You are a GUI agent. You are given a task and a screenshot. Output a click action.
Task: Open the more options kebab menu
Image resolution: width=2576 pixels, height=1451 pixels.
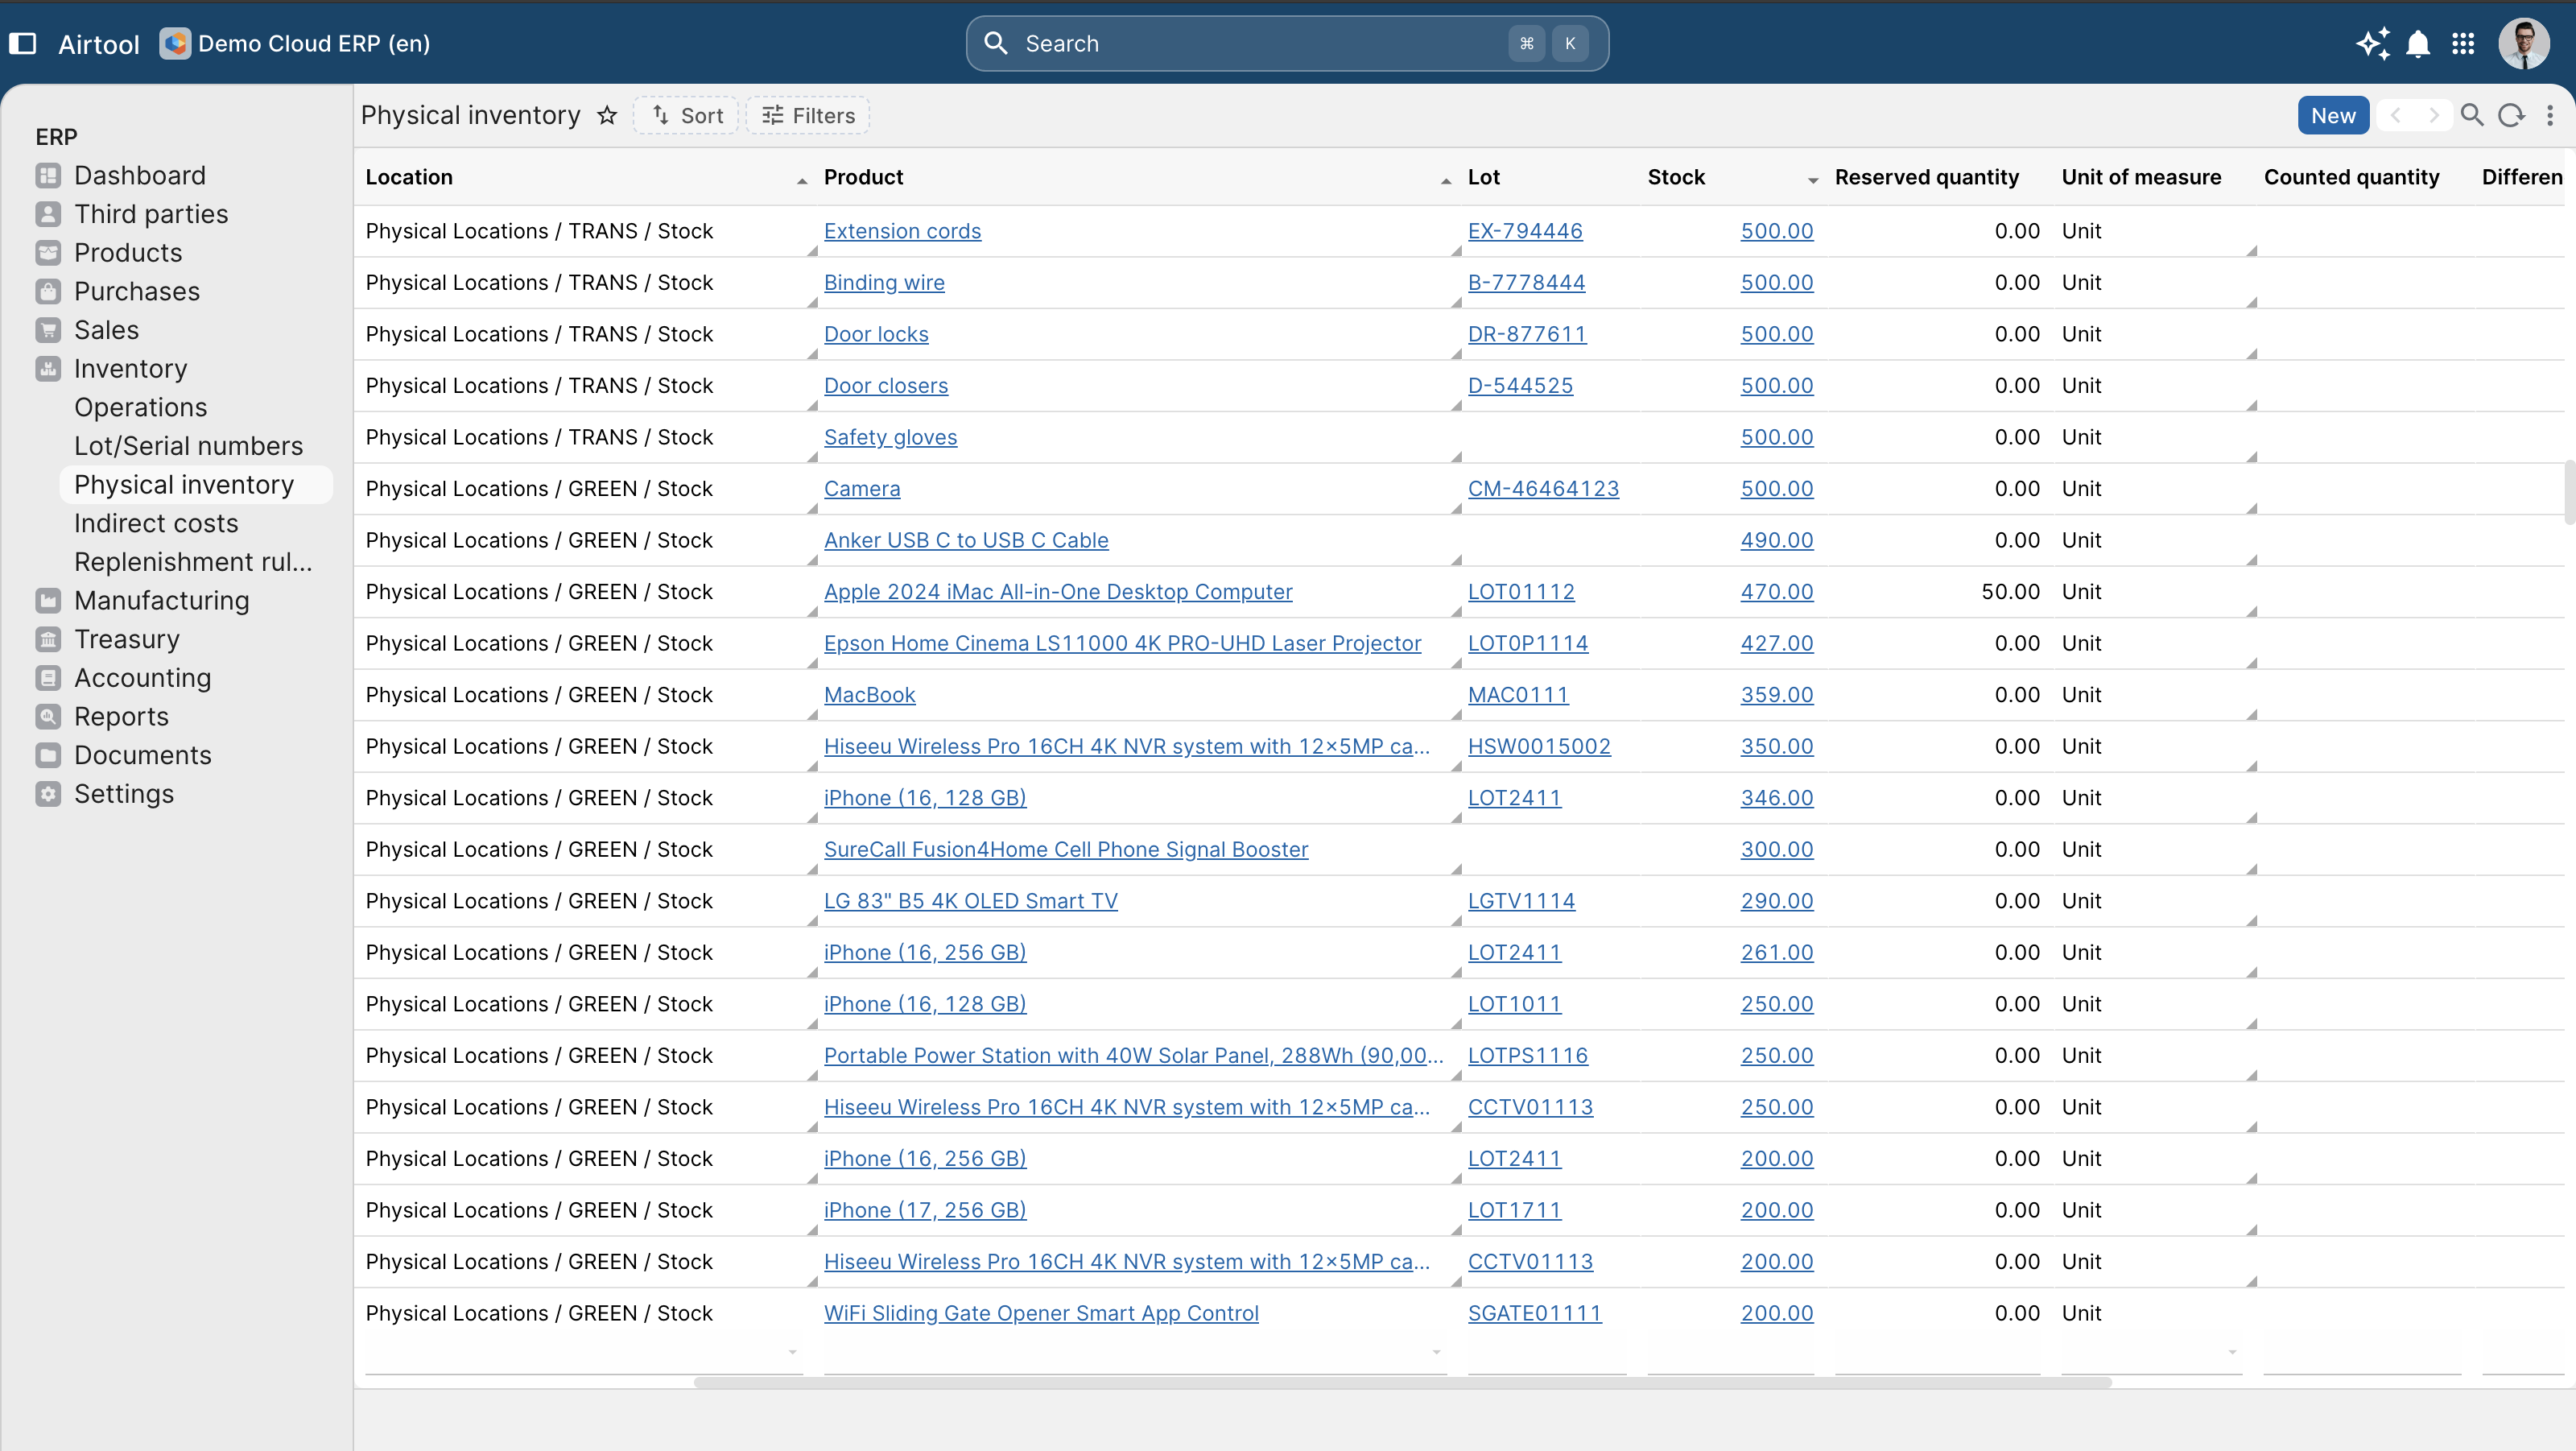(x=2550, y=115)
